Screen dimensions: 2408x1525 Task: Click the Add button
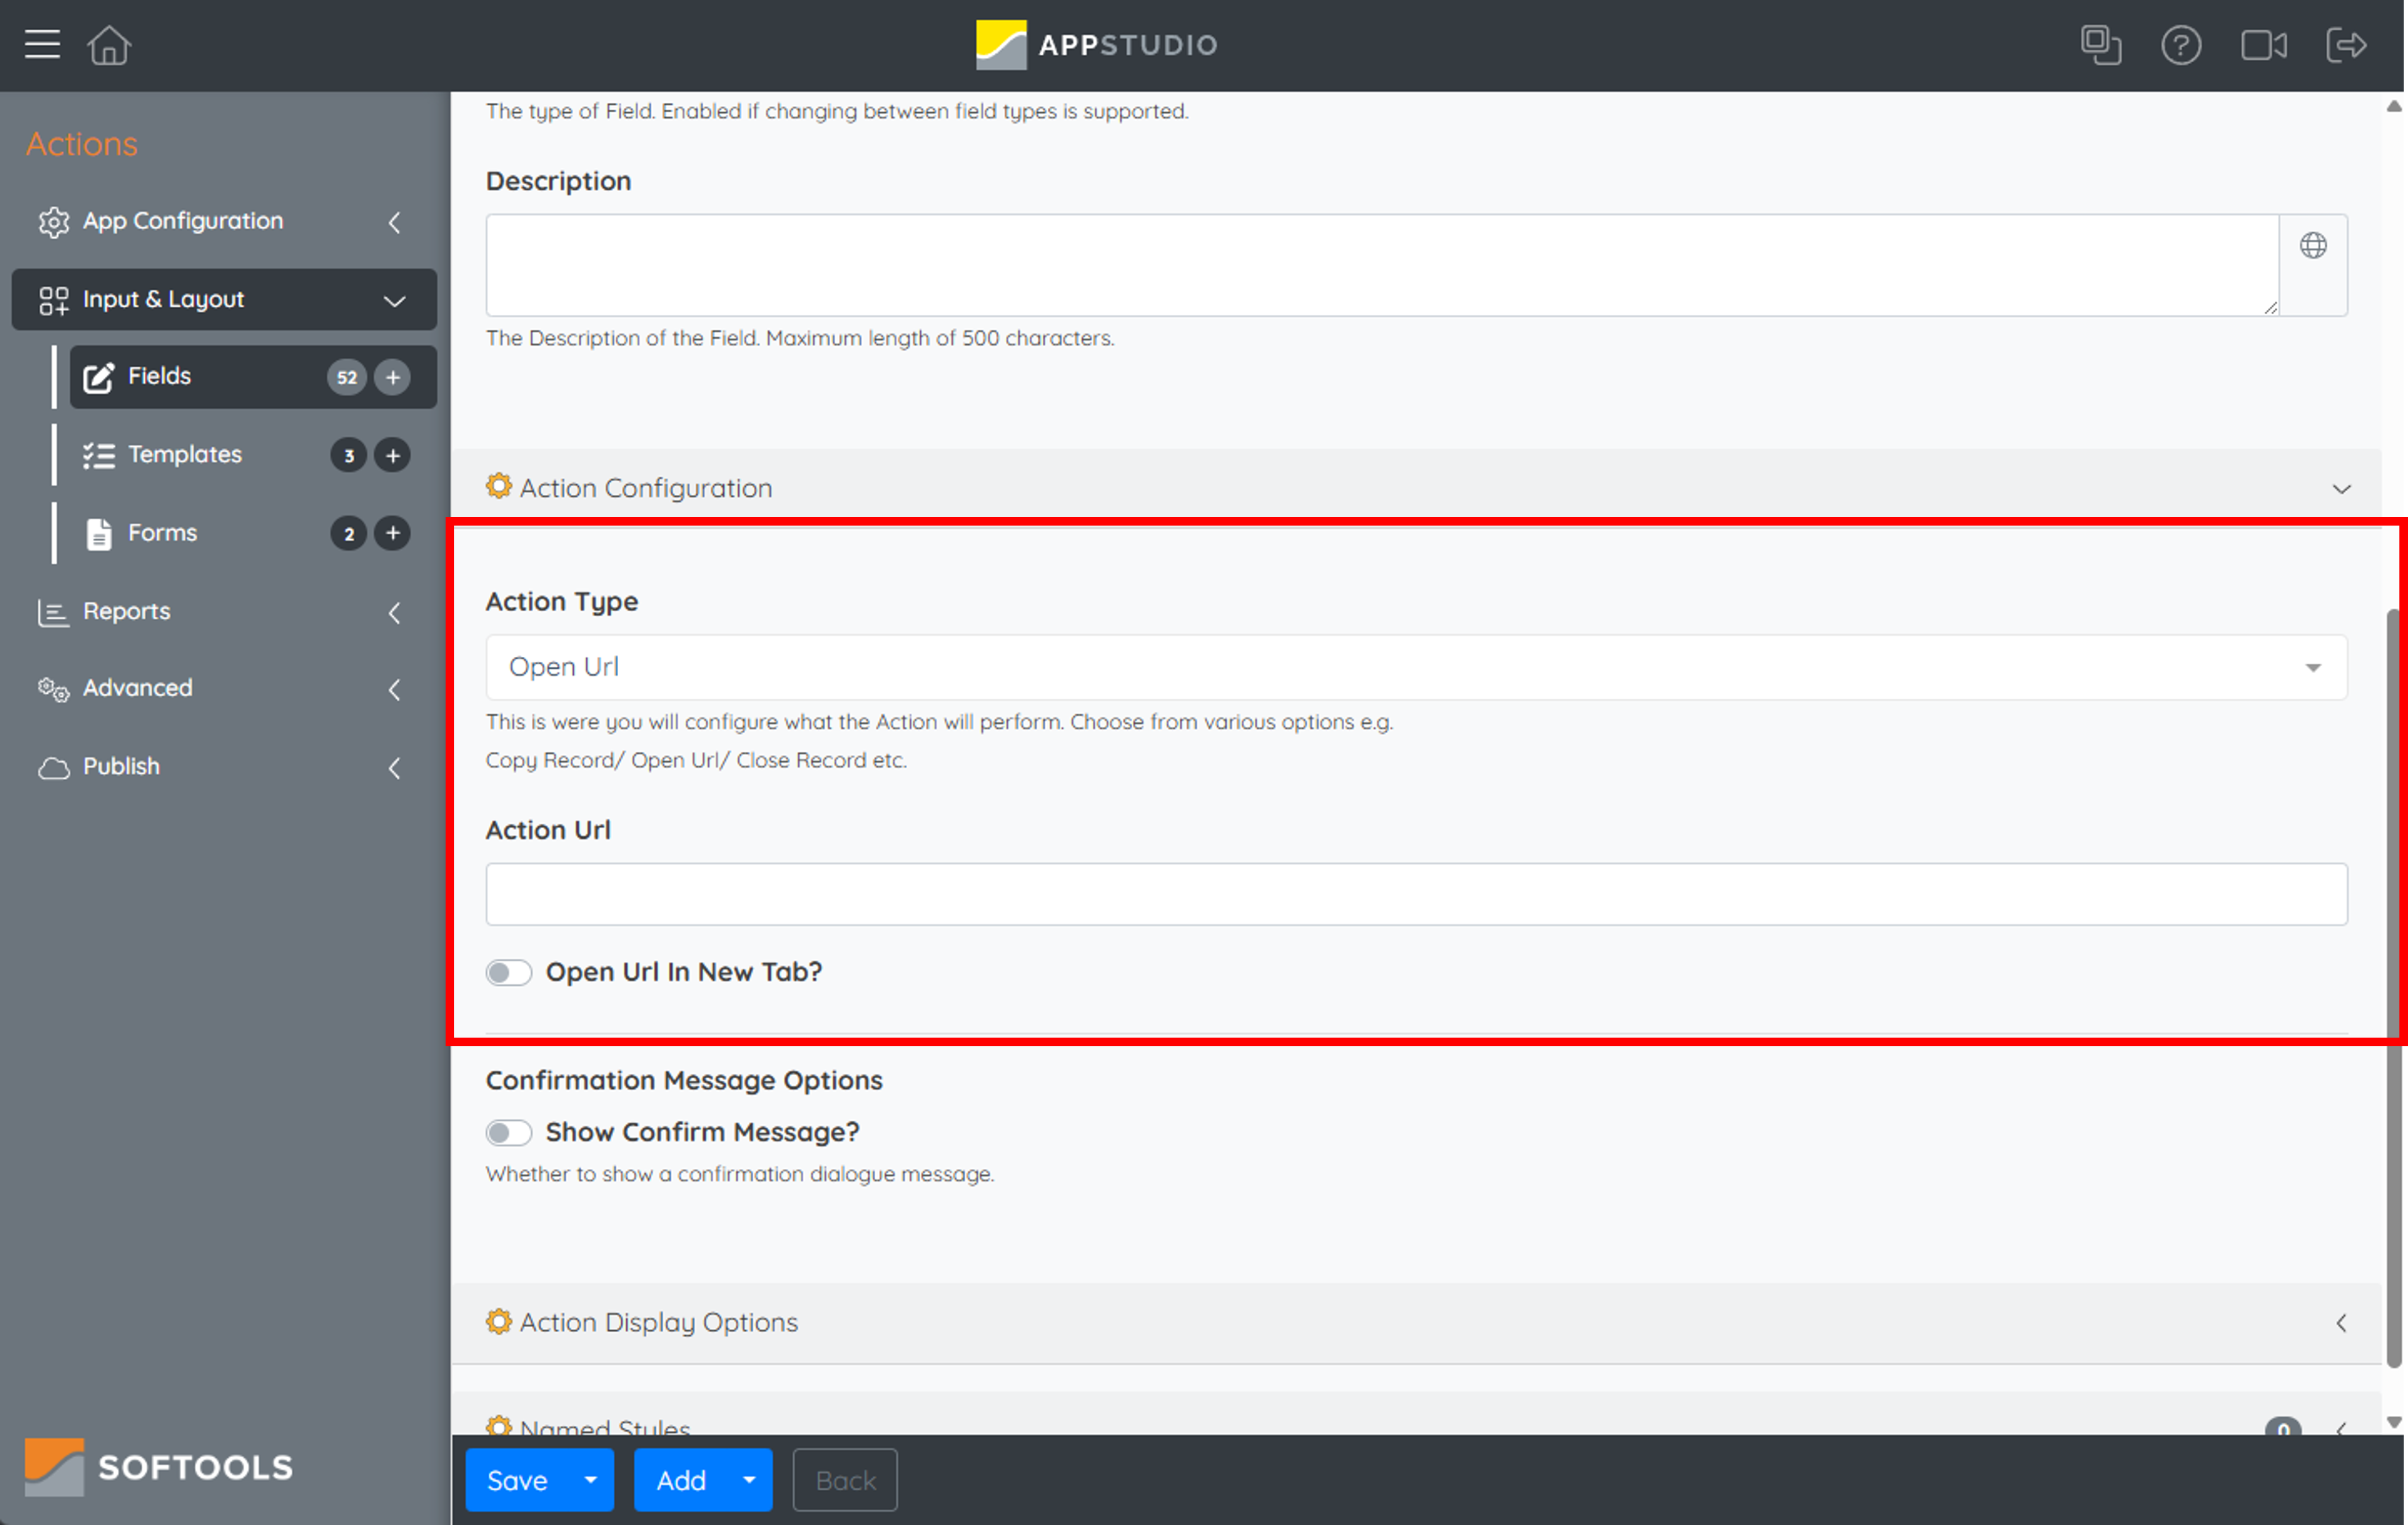tap(681, 1479)
